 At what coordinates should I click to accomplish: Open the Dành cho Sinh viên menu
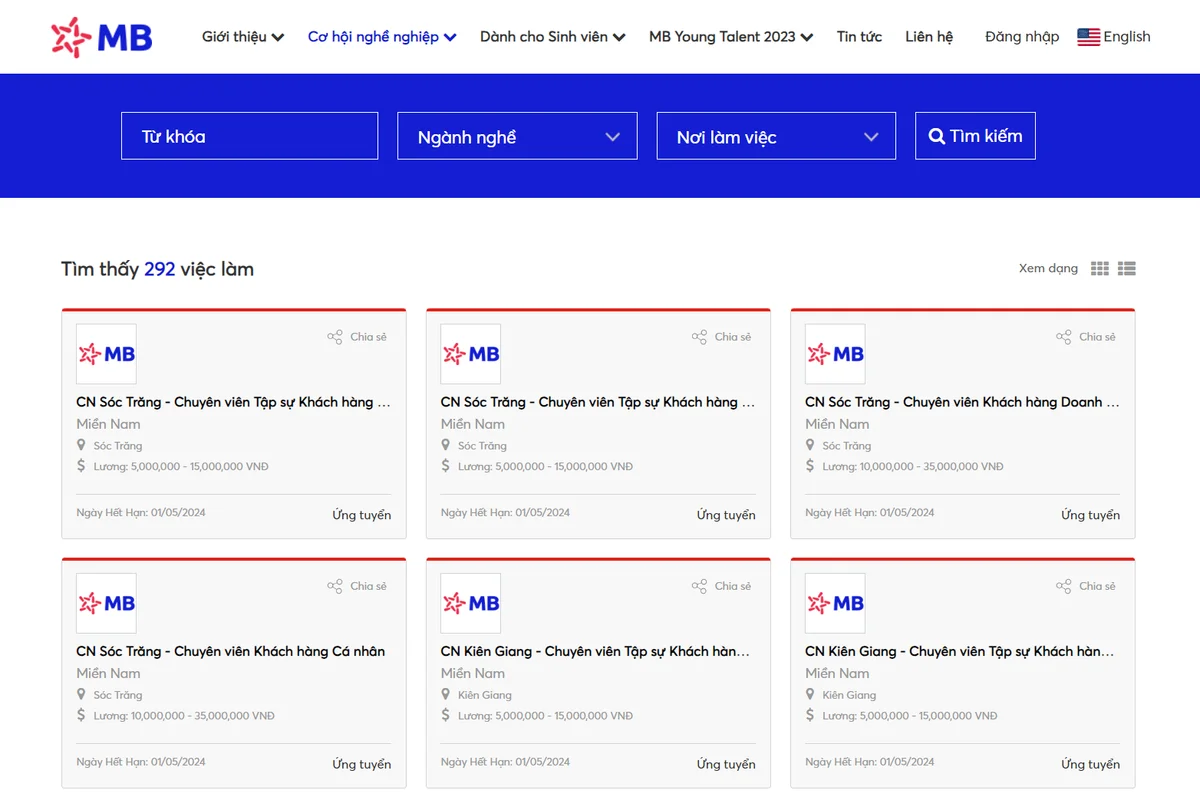tap(553, 37)
